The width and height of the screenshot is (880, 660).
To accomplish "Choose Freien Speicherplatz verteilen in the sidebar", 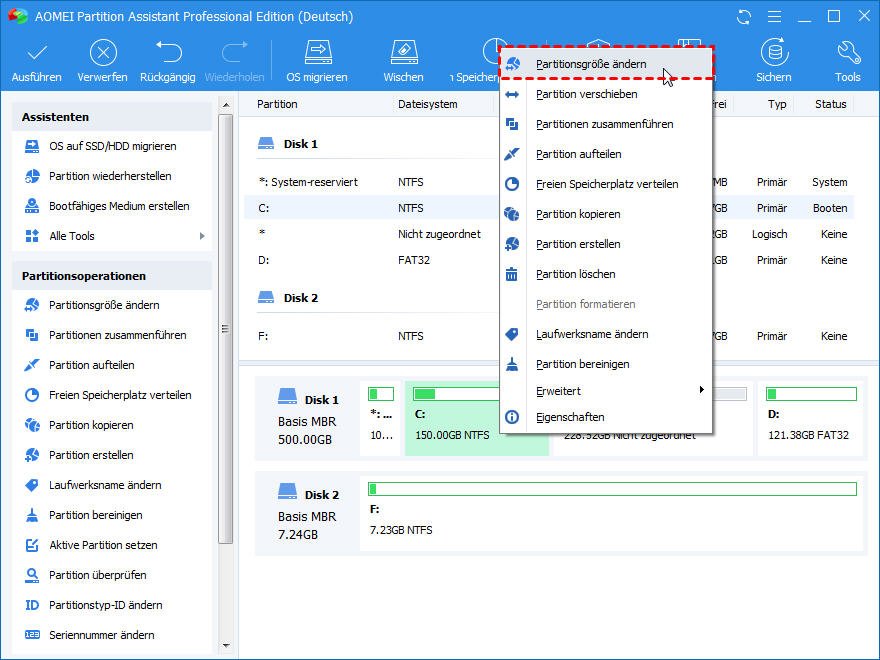I will [120, 395].
